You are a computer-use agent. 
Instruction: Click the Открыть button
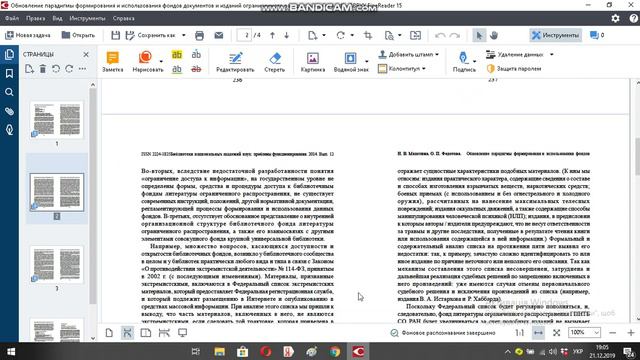click(x=78, y=36)
